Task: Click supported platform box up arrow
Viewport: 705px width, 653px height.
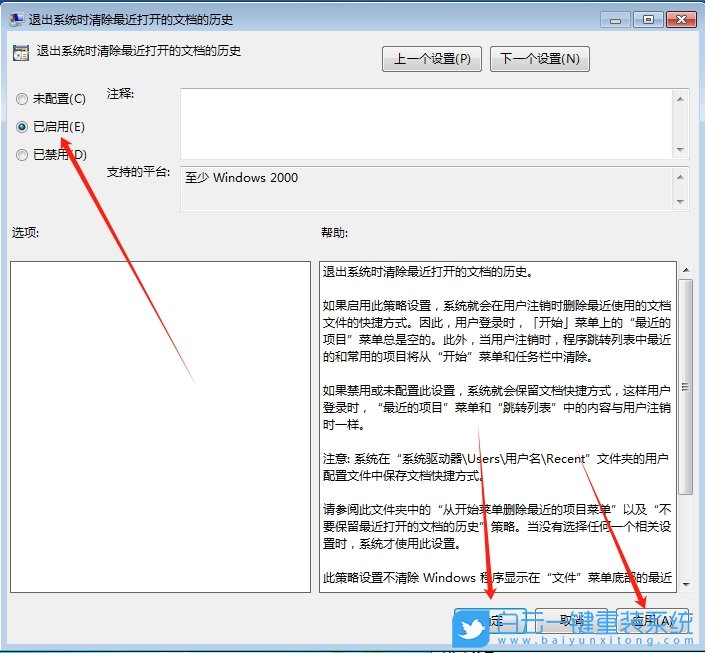Action: tap(680, 177)
